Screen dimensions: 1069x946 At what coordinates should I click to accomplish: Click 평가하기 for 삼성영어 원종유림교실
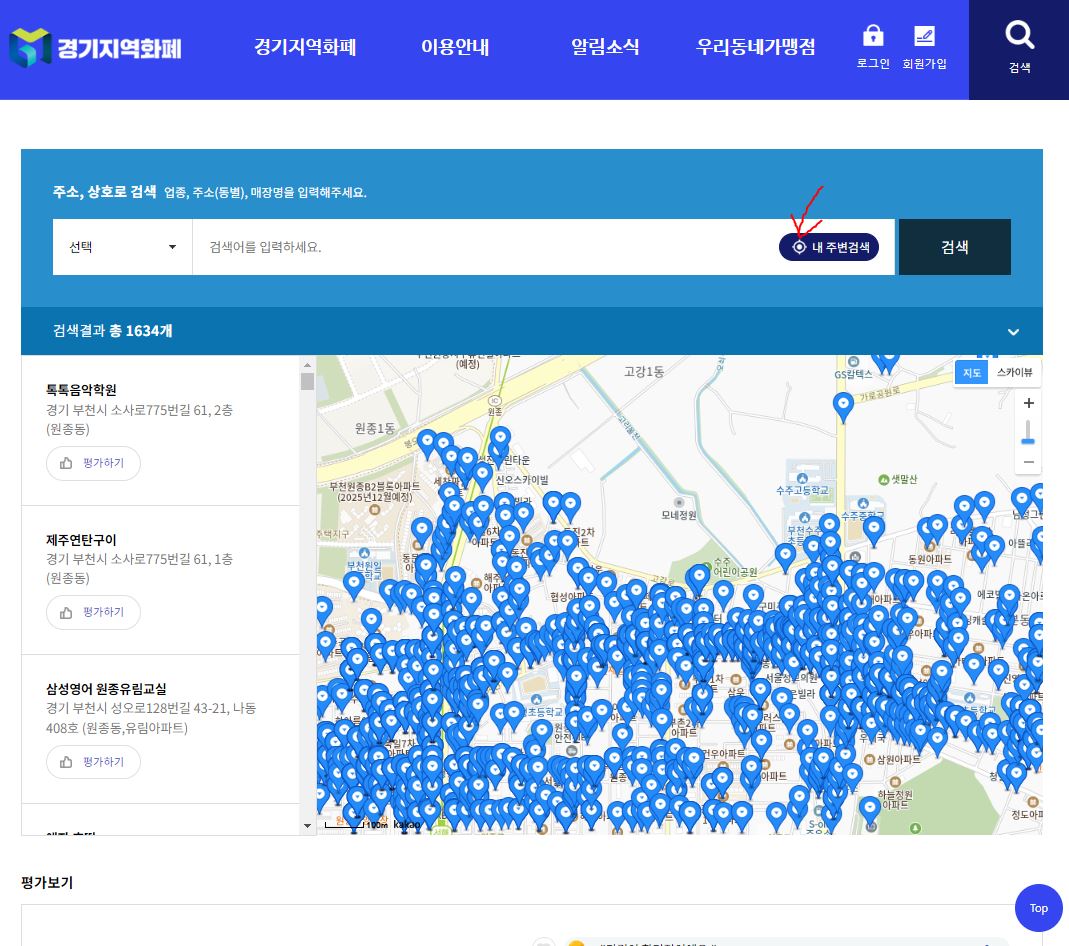93,762
